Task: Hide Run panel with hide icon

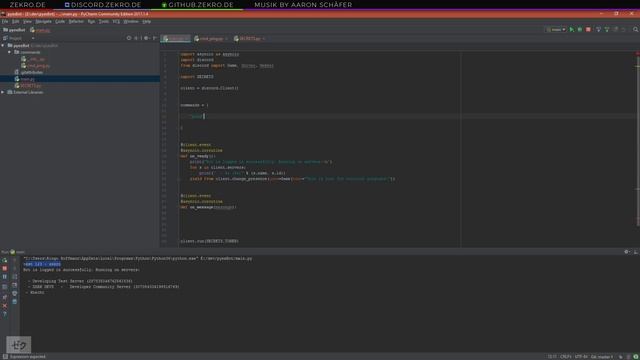Action: 636,252
